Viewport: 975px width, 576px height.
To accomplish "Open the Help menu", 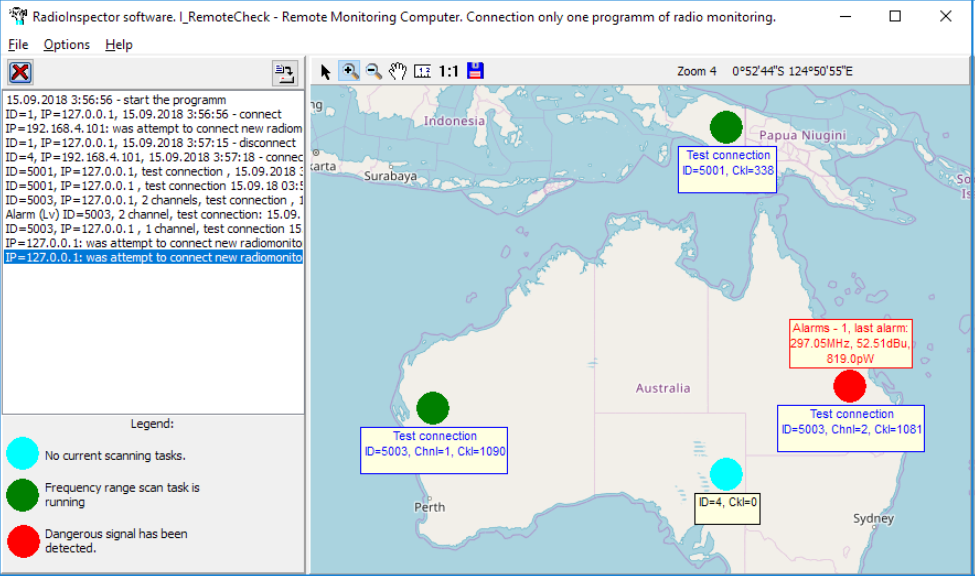I will tap(119, 45).
